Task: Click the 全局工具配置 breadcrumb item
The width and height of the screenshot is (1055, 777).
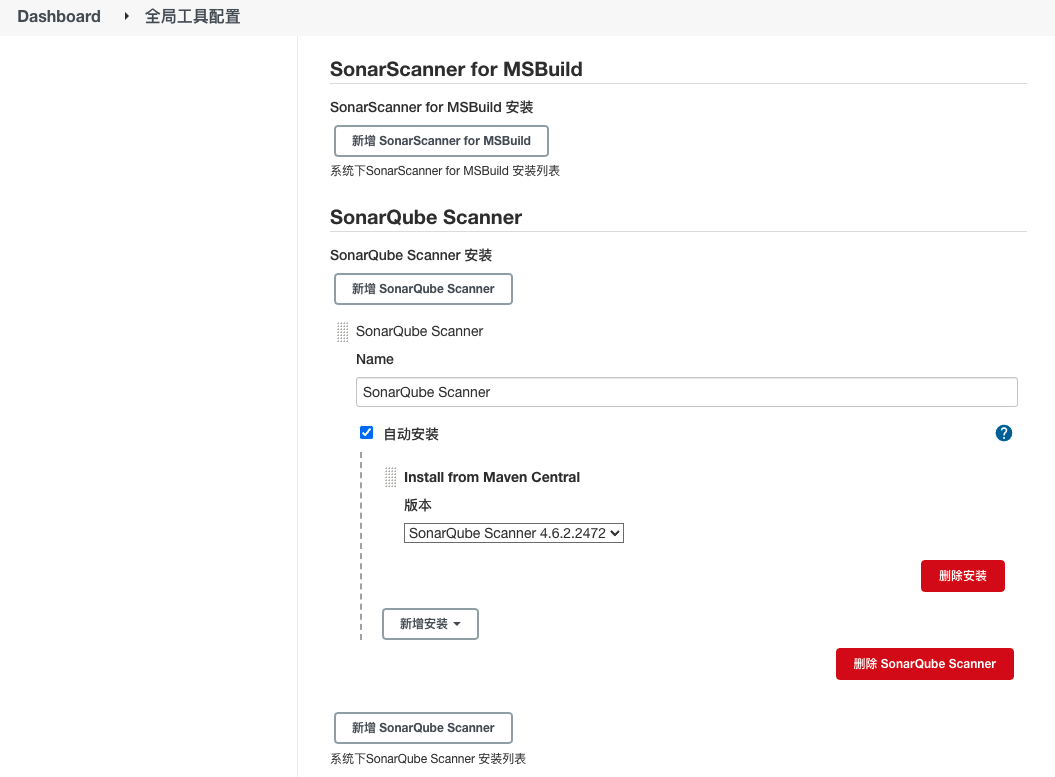Action: 192,16
